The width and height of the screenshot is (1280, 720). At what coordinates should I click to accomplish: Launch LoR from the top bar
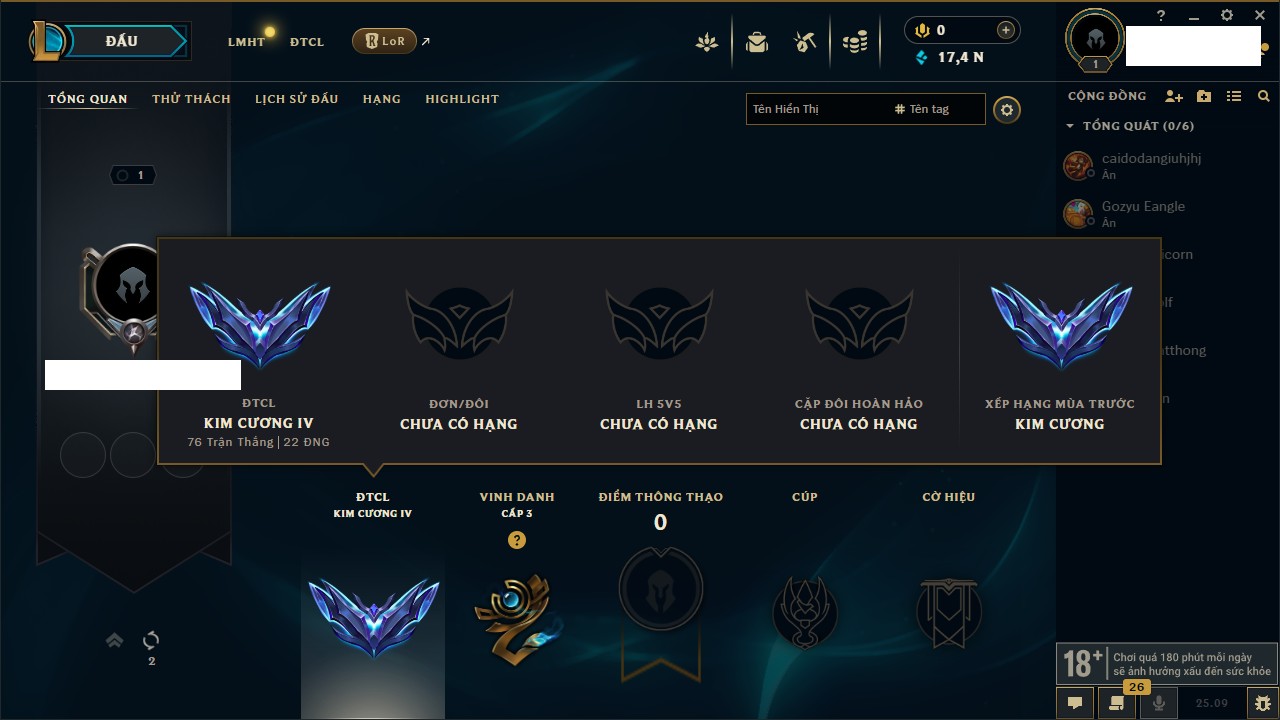[x=384, y=41]
